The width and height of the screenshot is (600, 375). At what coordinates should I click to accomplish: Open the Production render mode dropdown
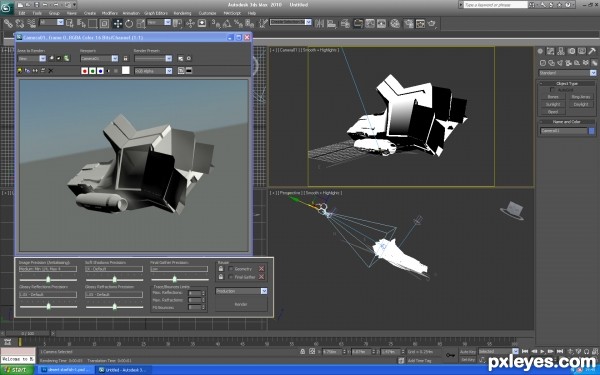(x=241, y=291)
